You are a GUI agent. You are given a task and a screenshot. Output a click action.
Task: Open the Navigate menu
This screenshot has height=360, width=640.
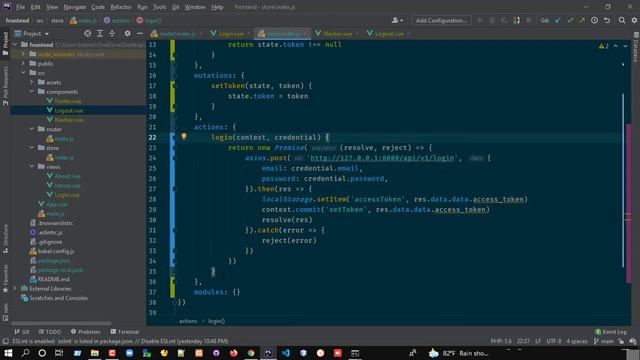[75, 7]
